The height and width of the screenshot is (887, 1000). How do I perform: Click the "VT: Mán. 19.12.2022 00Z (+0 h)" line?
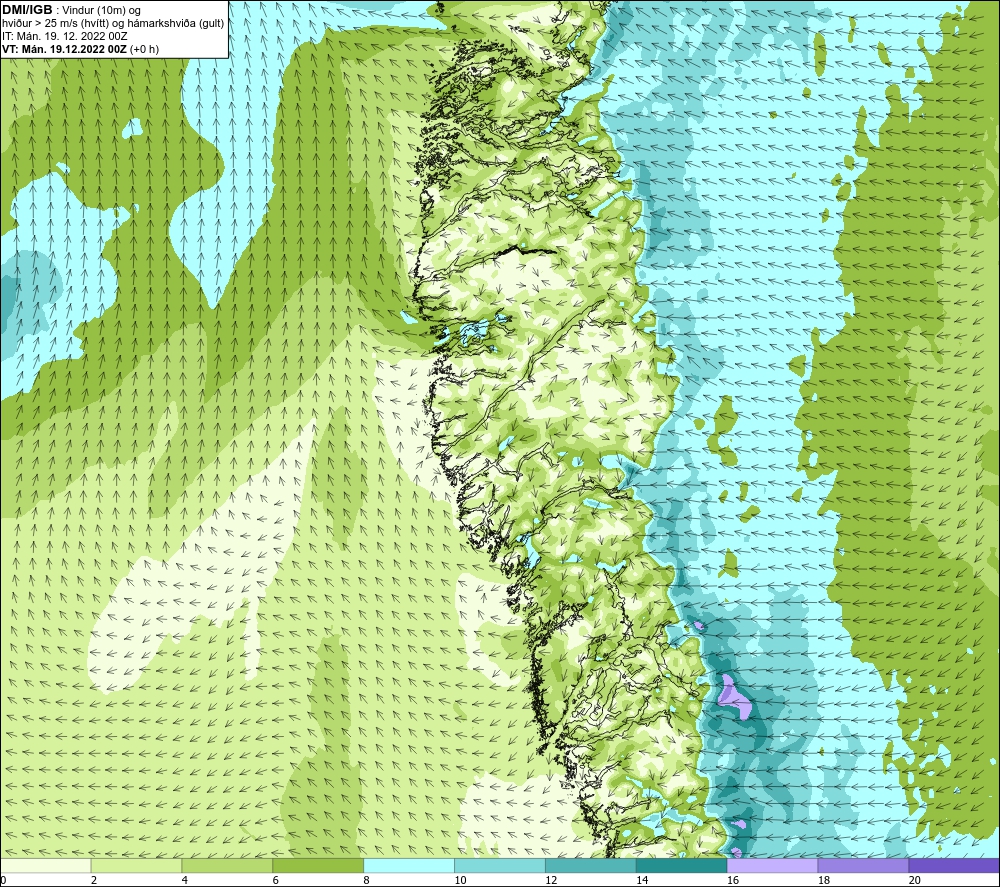(x=80, y=49)
